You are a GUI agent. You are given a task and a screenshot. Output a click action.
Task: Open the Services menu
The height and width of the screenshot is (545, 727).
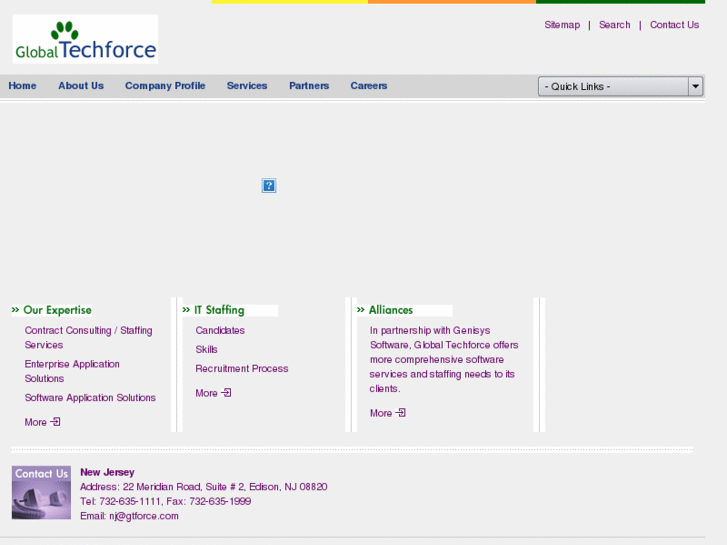[247, 86]
